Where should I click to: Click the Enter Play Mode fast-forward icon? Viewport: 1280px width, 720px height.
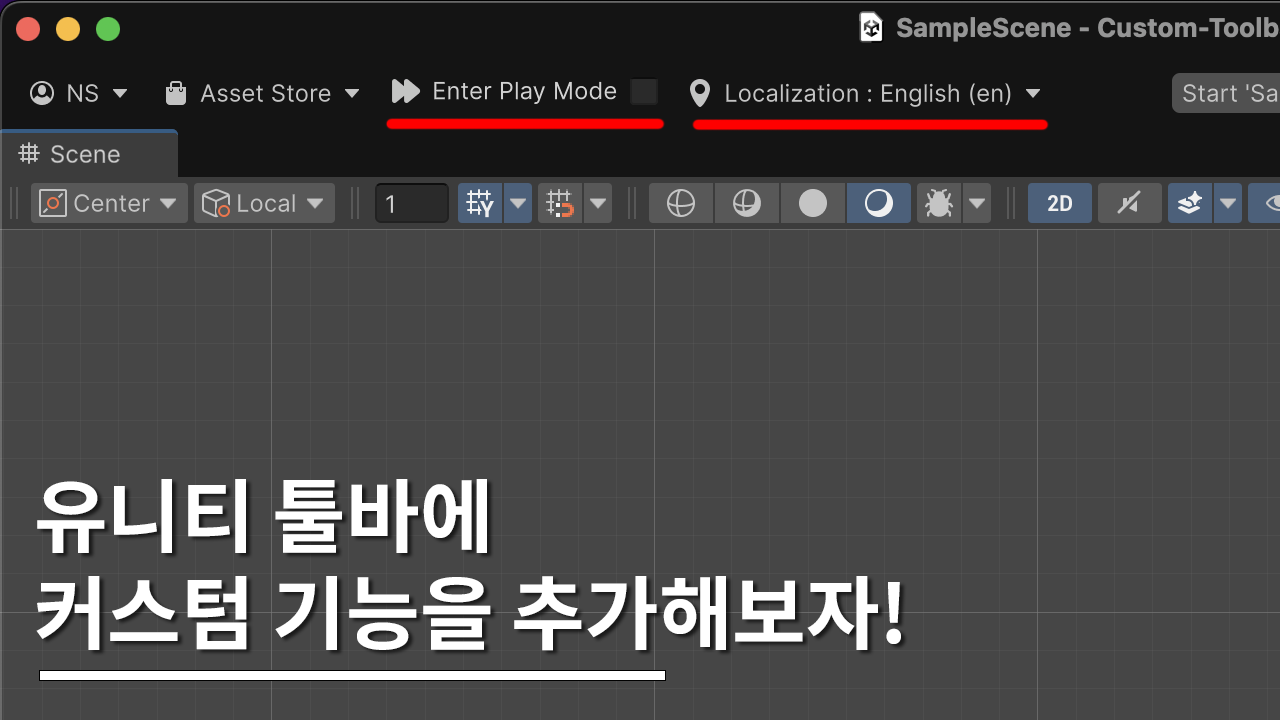(405, 91)
